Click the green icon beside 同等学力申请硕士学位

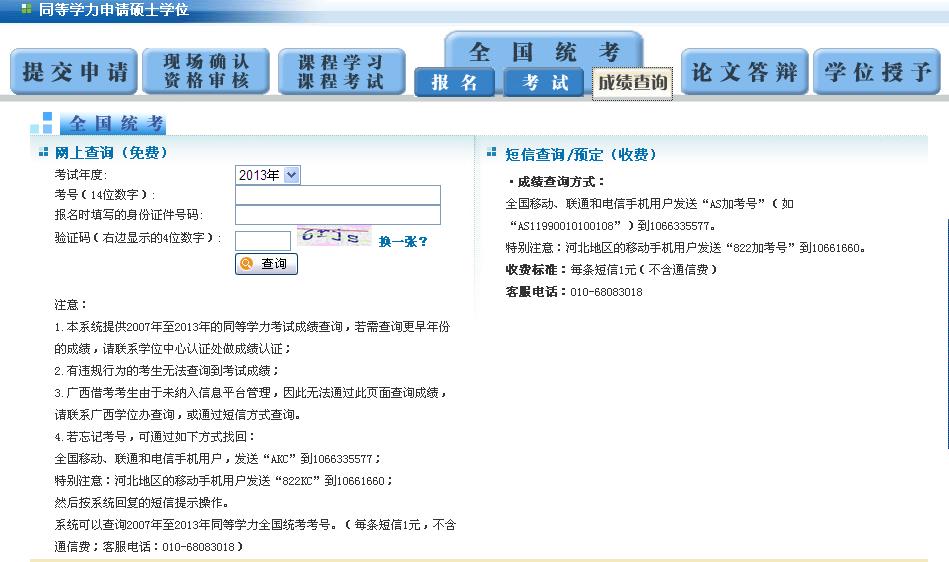tap(26, 10)
